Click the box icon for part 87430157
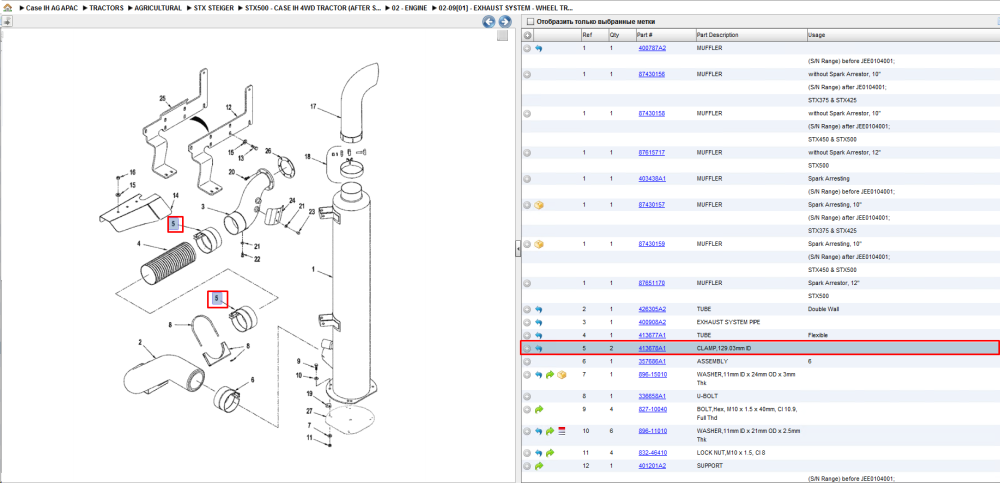The width and height of the screenshot is (1000, 483). point(539,205)
